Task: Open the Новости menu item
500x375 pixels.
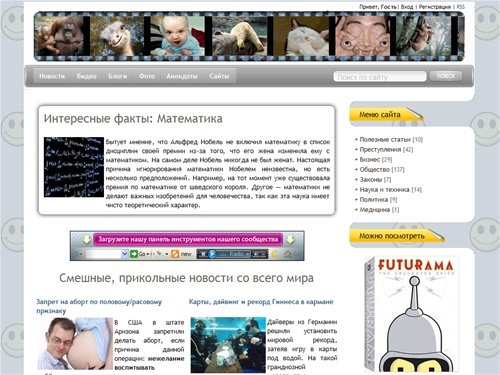Action: point(52,76)
